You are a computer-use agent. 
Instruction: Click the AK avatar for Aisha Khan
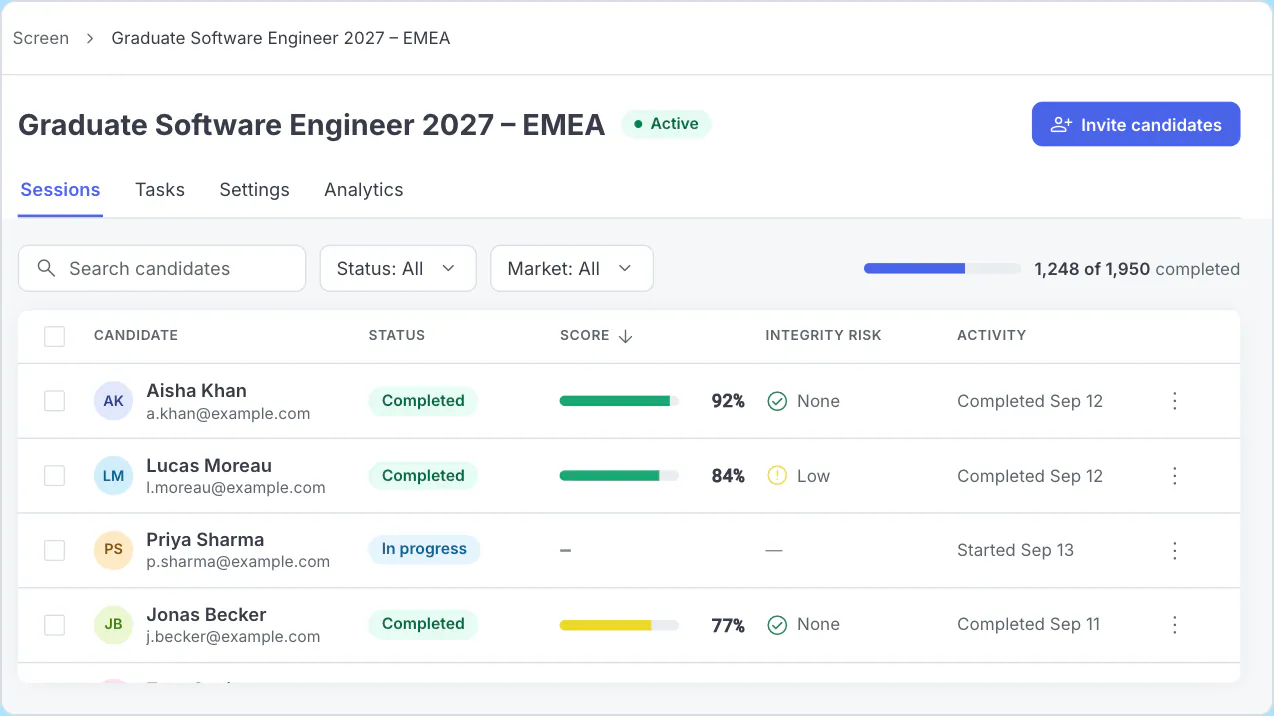(x=113, y=401)
